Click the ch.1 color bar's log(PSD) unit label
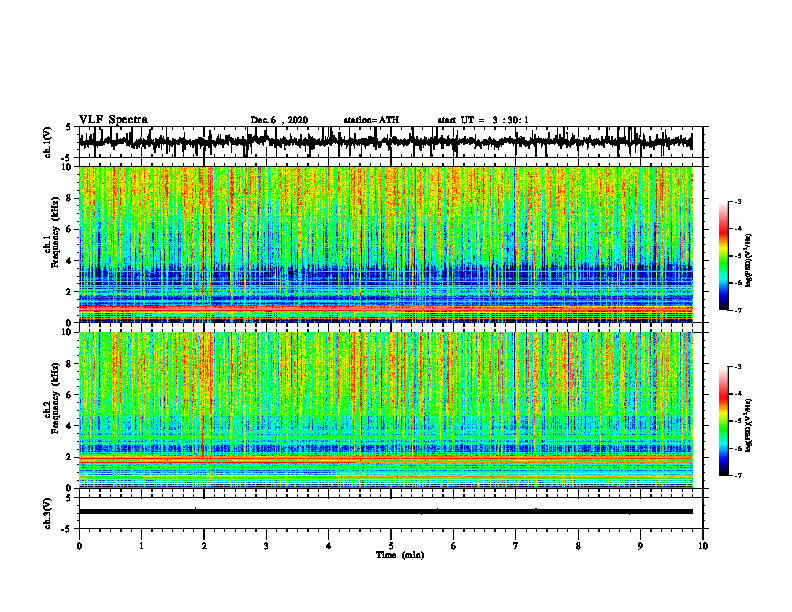Viewport: 792px width, 612px height. (749, 260)
